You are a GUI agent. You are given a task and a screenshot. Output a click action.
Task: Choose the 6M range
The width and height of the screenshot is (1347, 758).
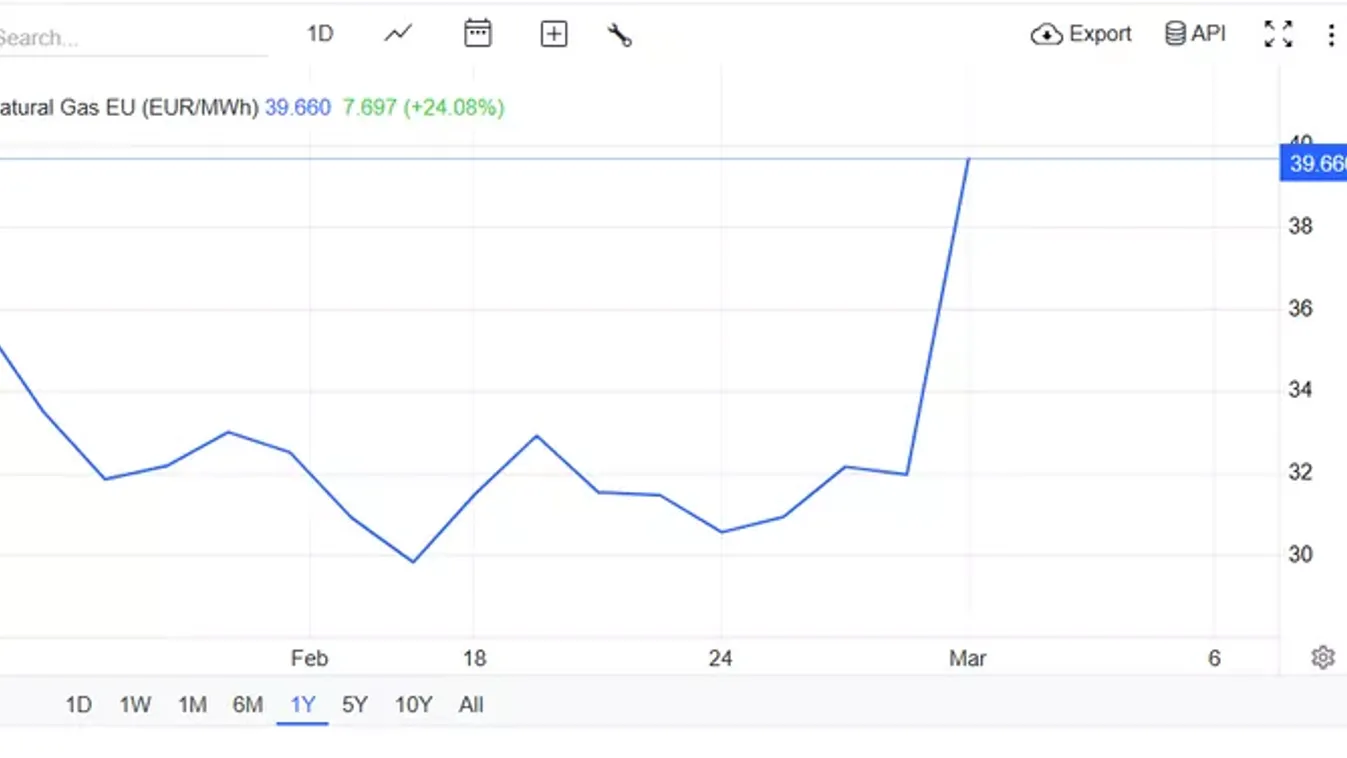(247, 705)
